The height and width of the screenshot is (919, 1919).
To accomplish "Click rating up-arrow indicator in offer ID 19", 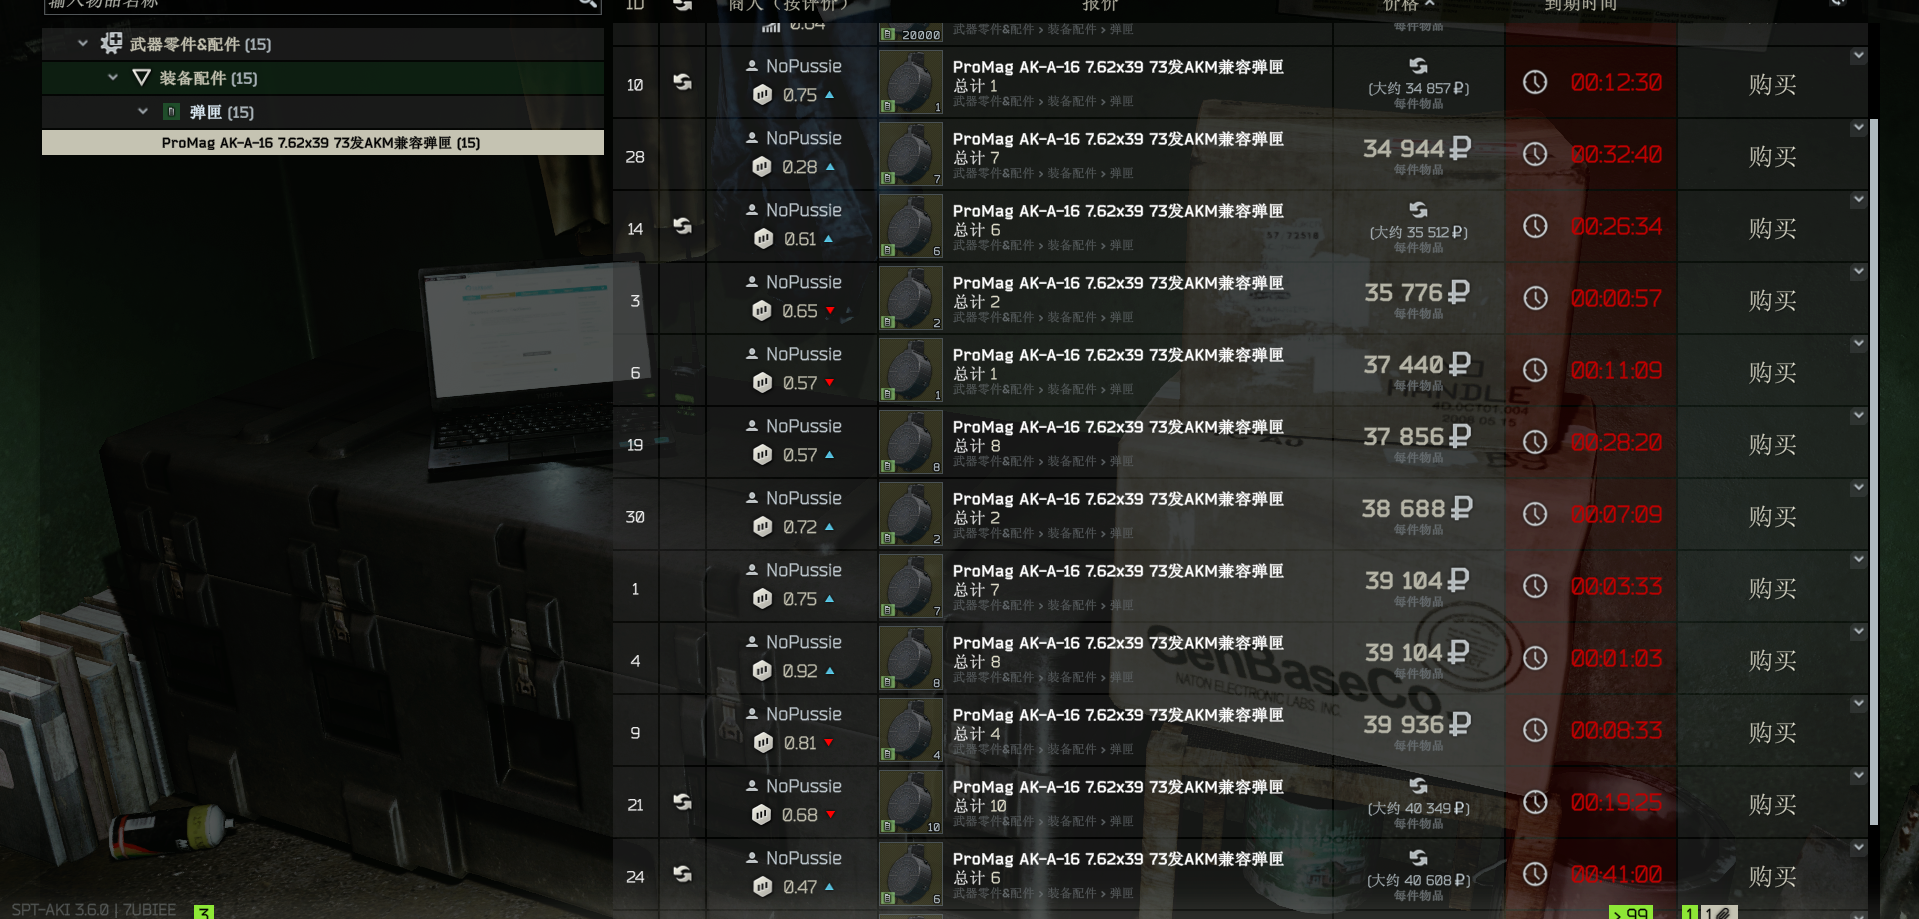I will tap(829, 455).
